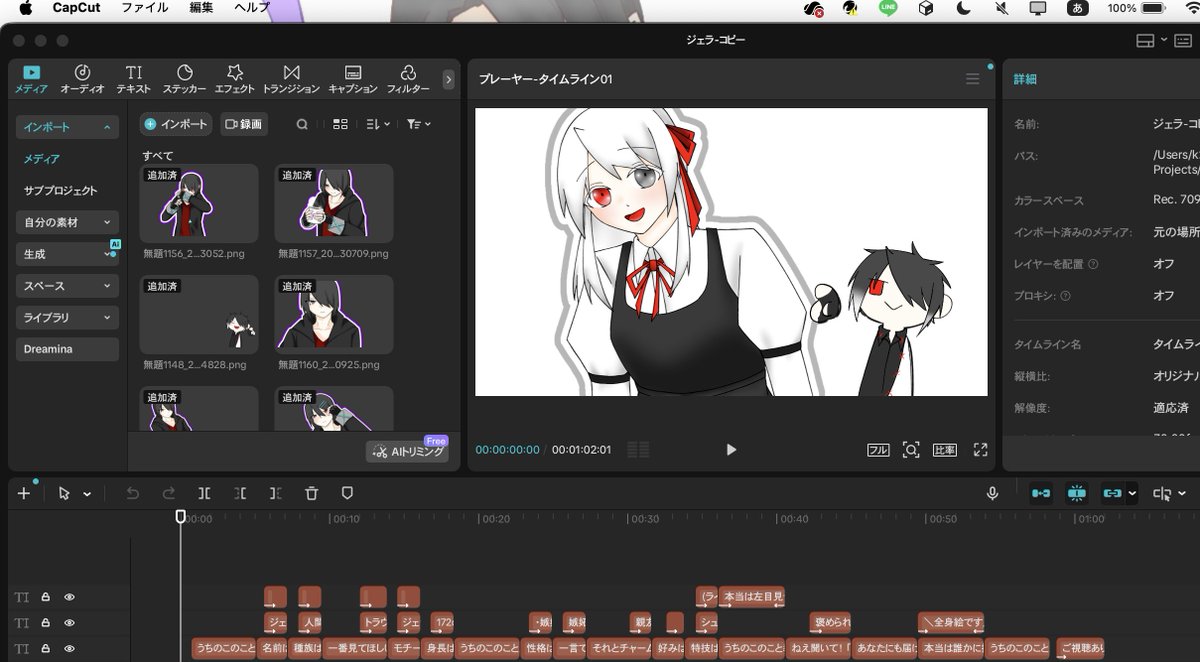Show more panel tabs with right chevron

tap(448, 79)
